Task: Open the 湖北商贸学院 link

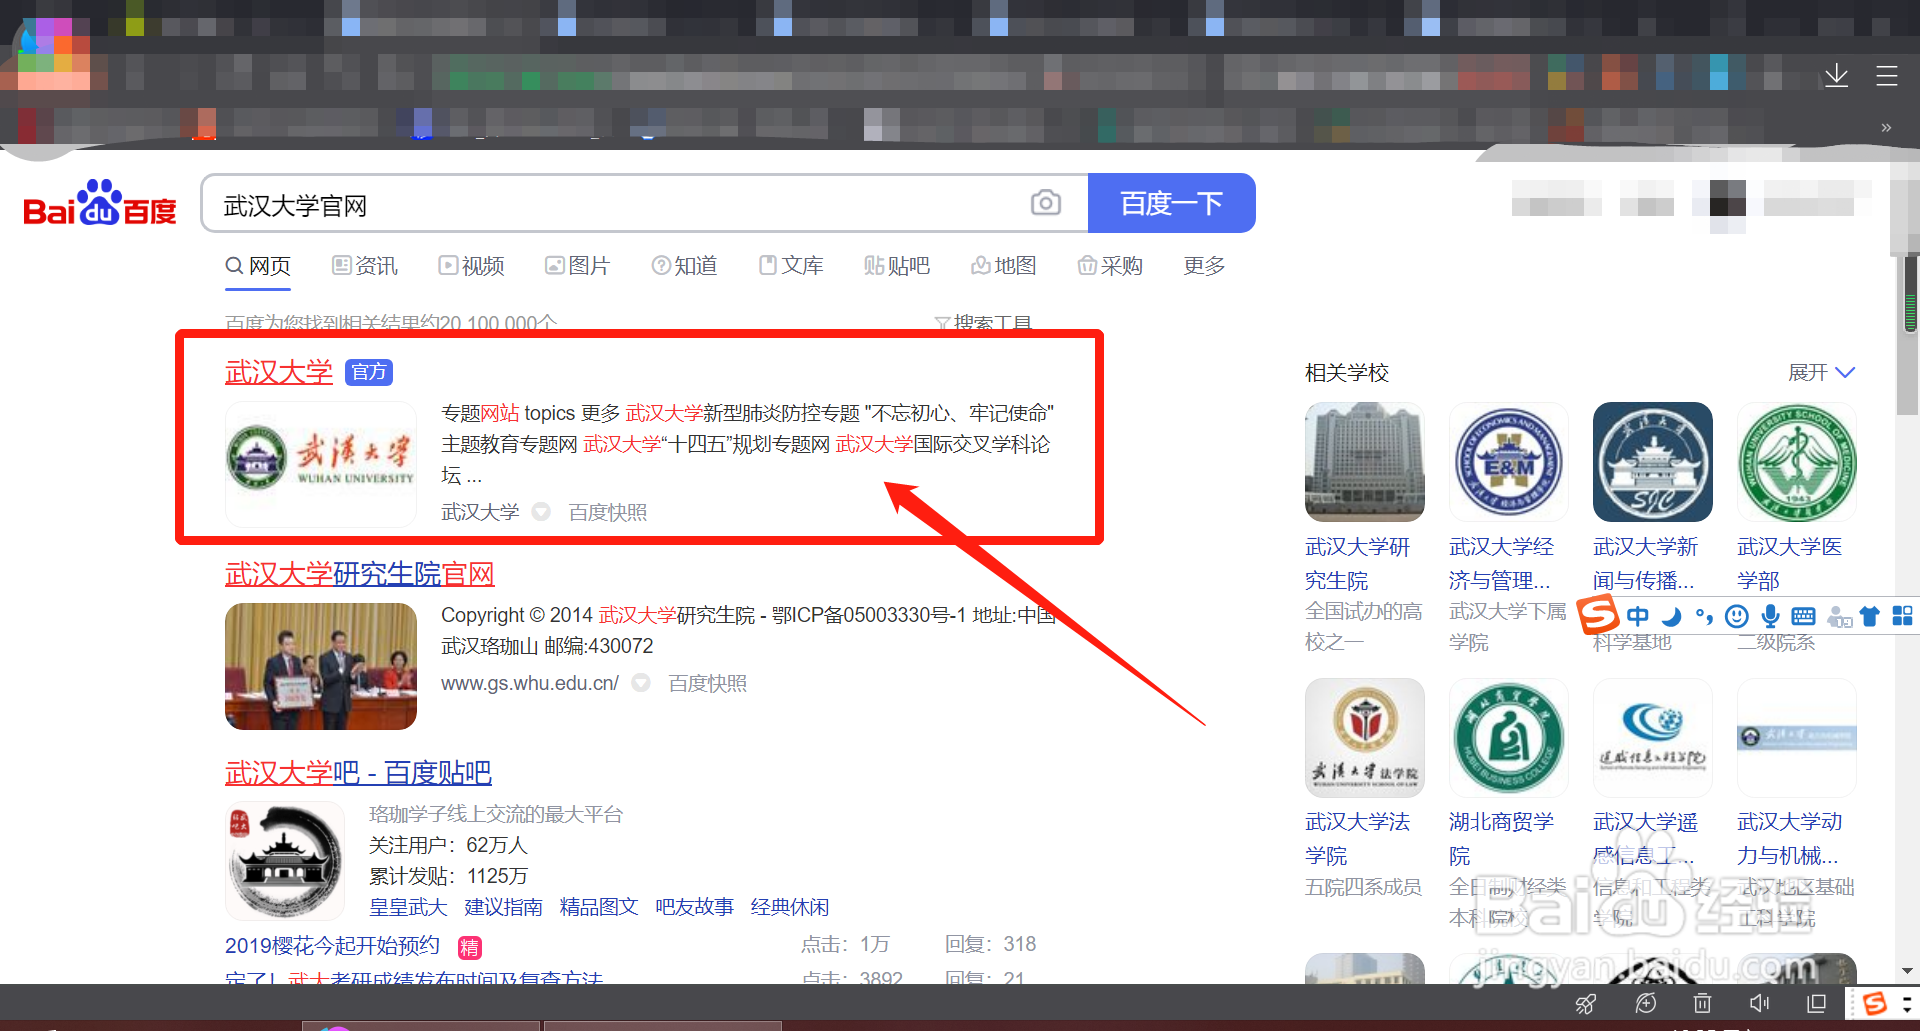Action: click(x=1501, y=839)
